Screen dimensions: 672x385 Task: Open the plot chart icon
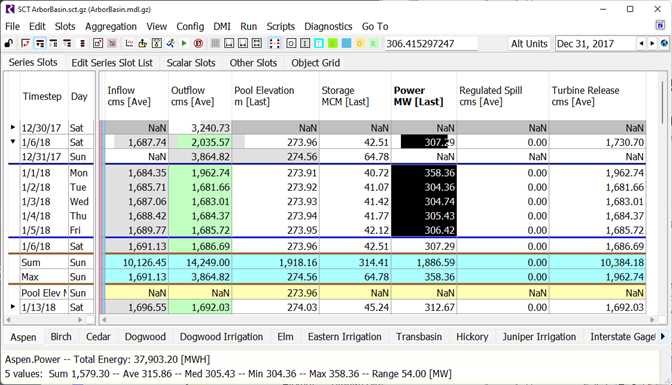click(129, 43)
